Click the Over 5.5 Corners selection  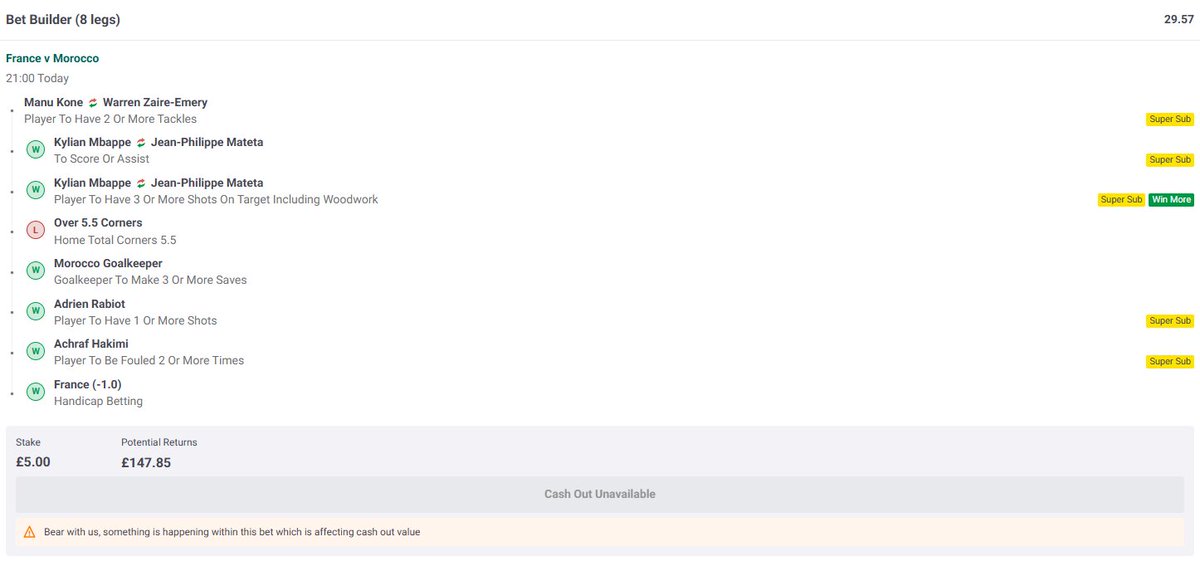tap(98, 223)
